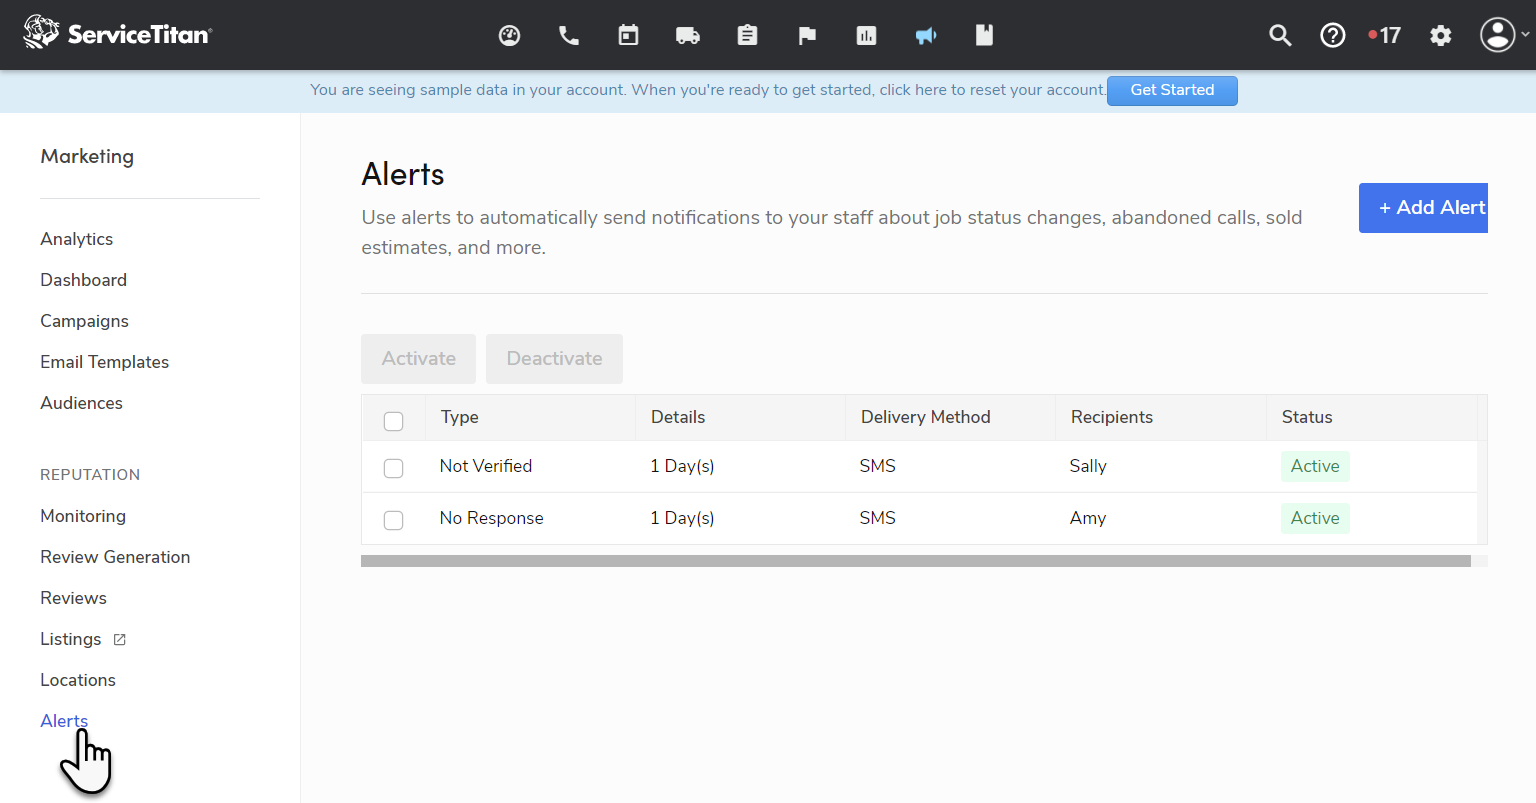Click the horizontal scrollbar below the alerts table

916,561
